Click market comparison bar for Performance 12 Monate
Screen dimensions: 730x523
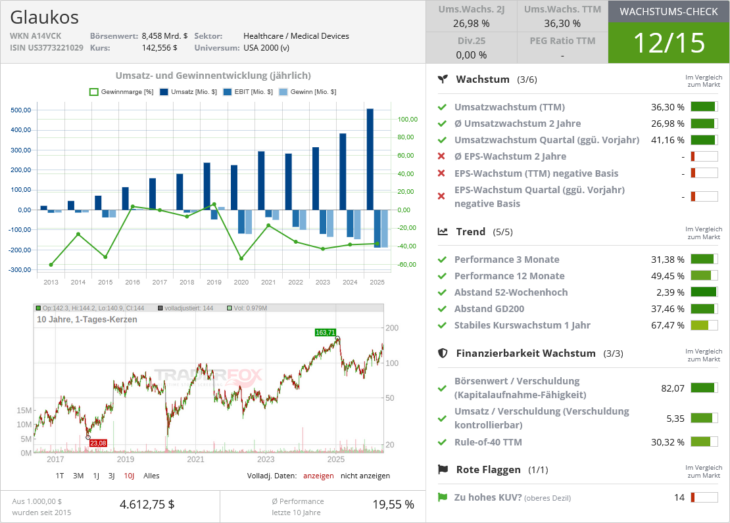[x=704, y=276]
